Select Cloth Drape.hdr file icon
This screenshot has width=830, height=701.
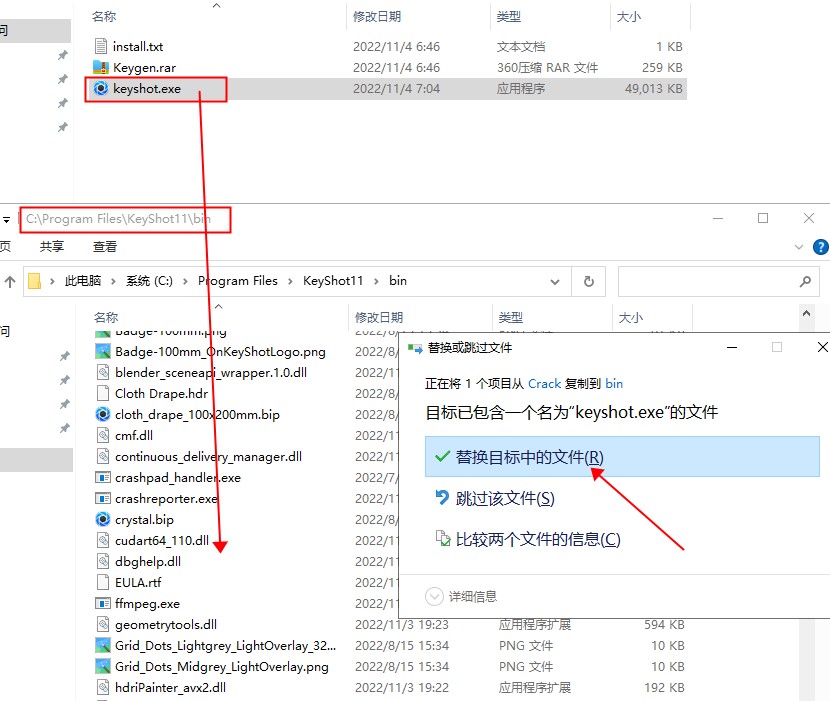click(102, 393)
